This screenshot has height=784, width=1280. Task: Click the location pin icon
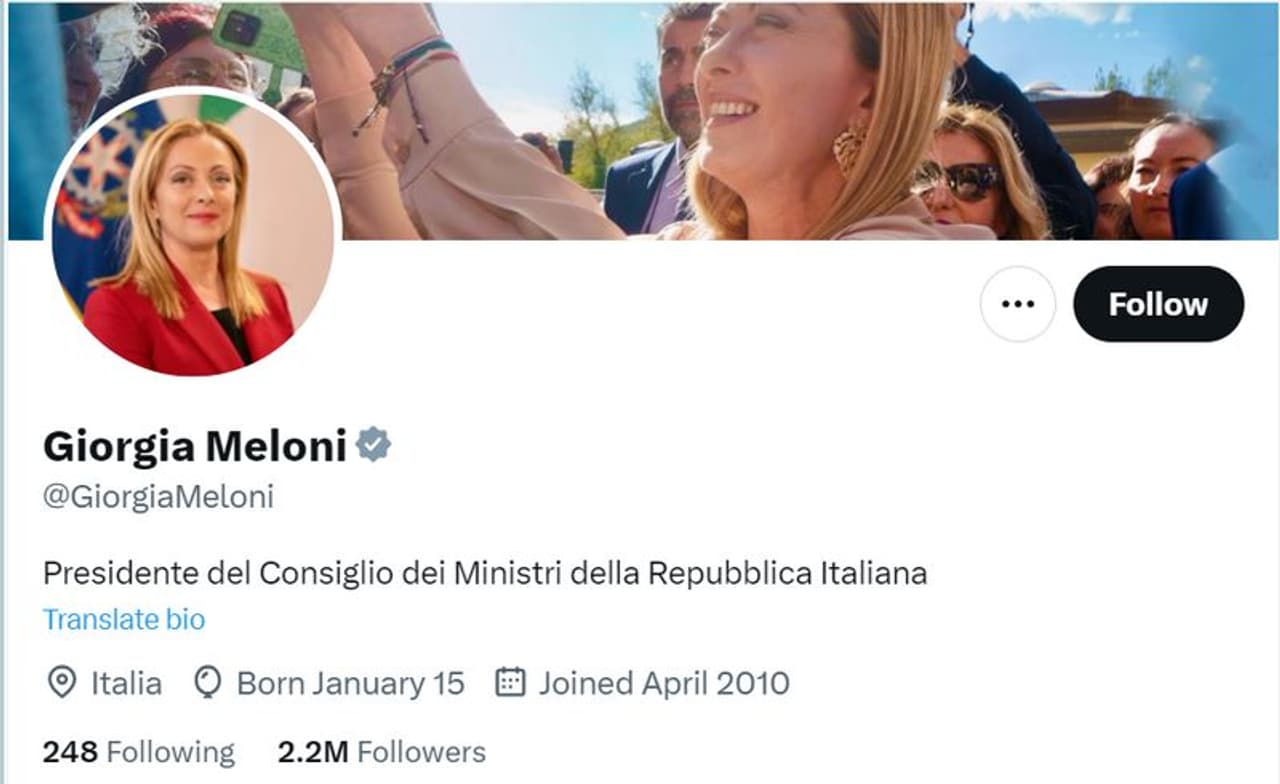62,683
